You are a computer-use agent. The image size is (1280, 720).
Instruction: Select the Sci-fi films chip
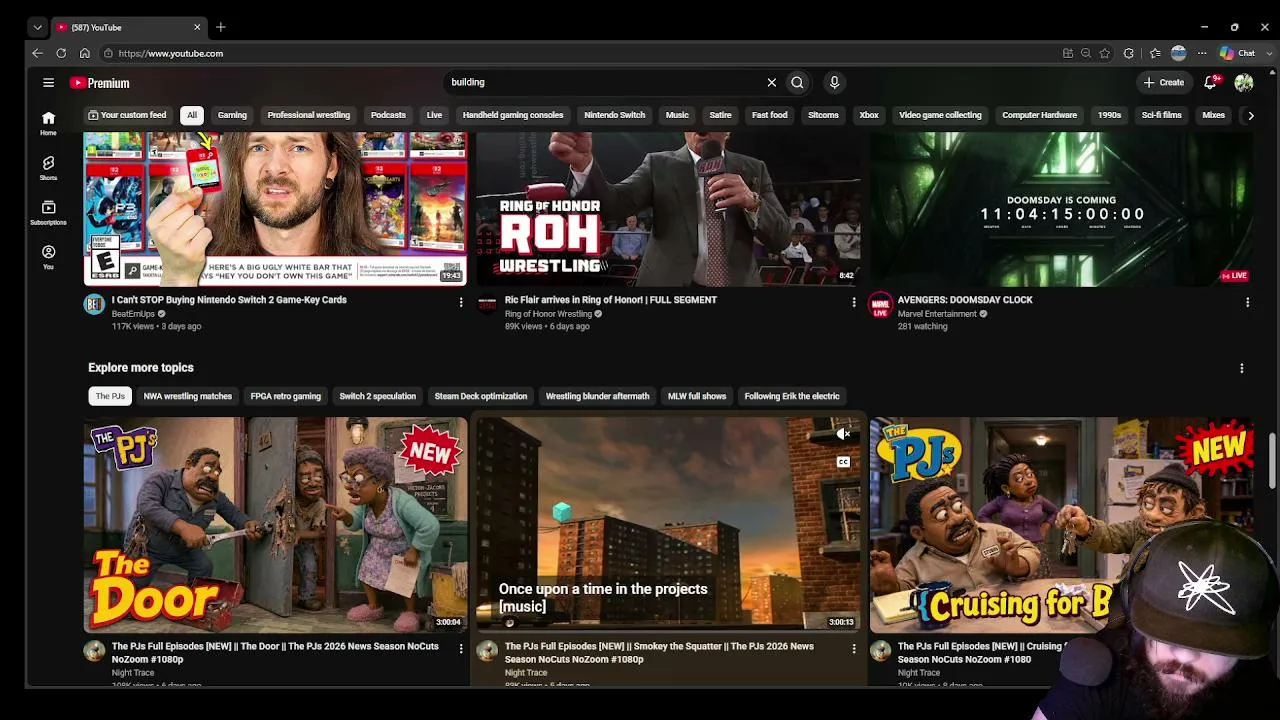pyautogui.click(x=1162, y=115)
